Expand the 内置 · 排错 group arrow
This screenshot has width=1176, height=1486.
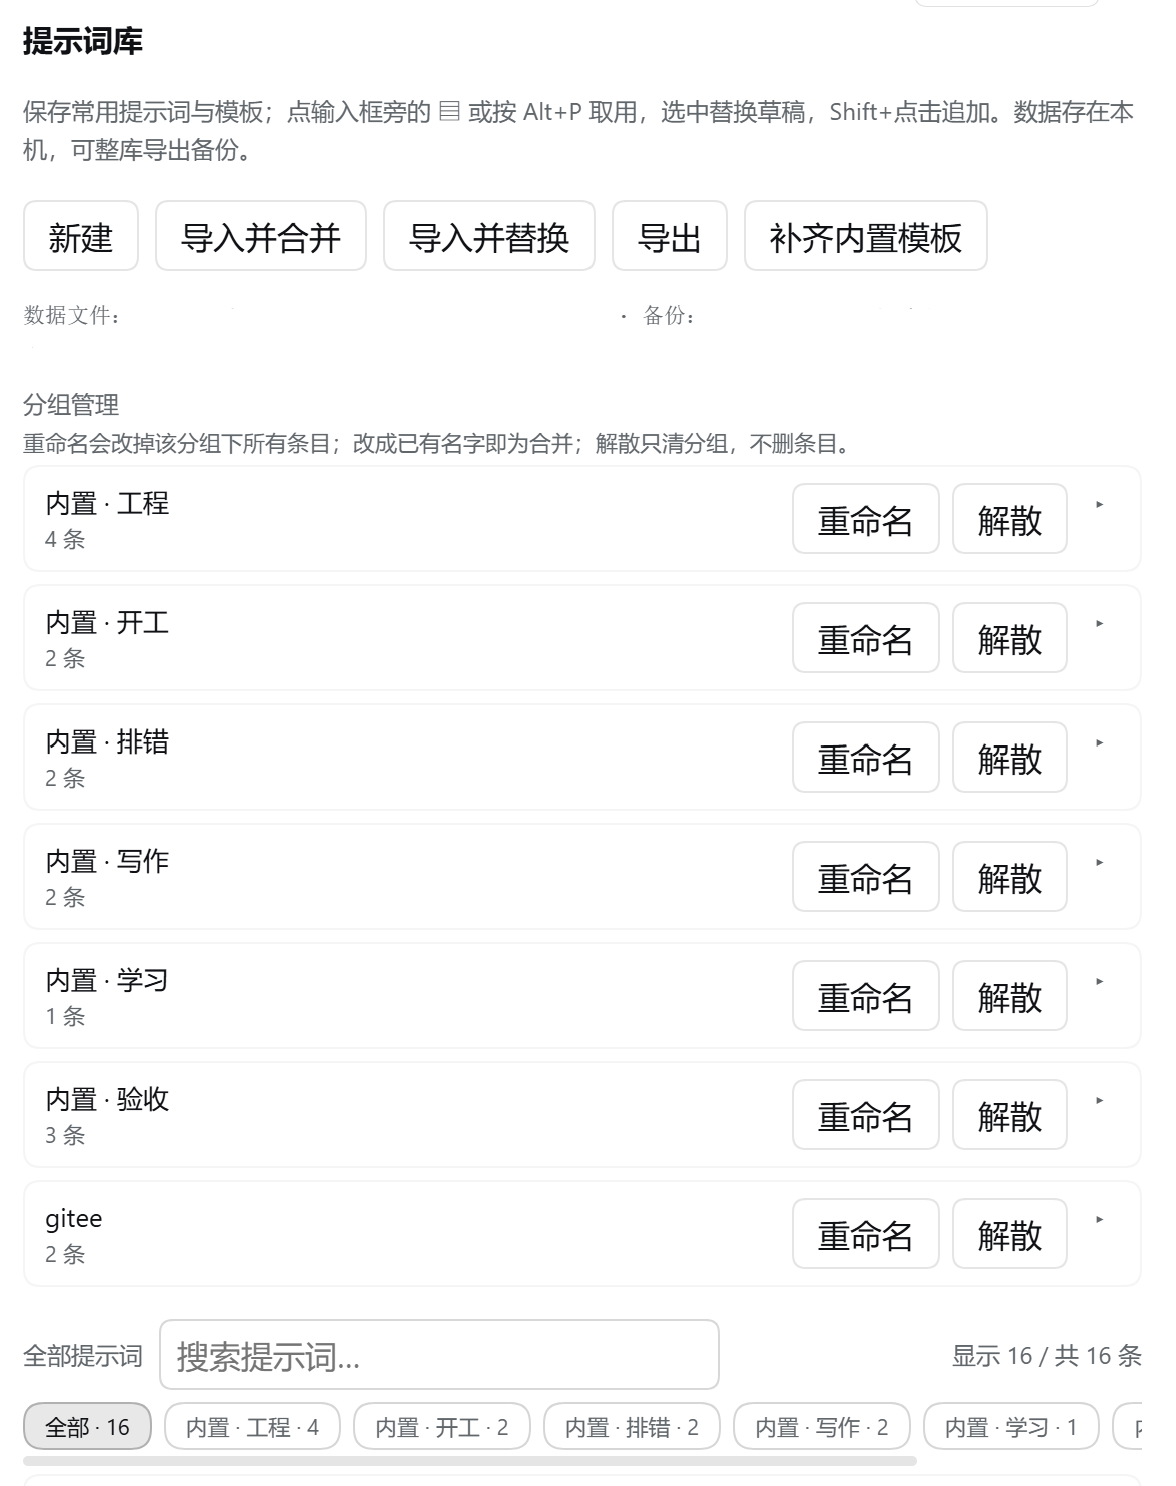coord(1100,743)
